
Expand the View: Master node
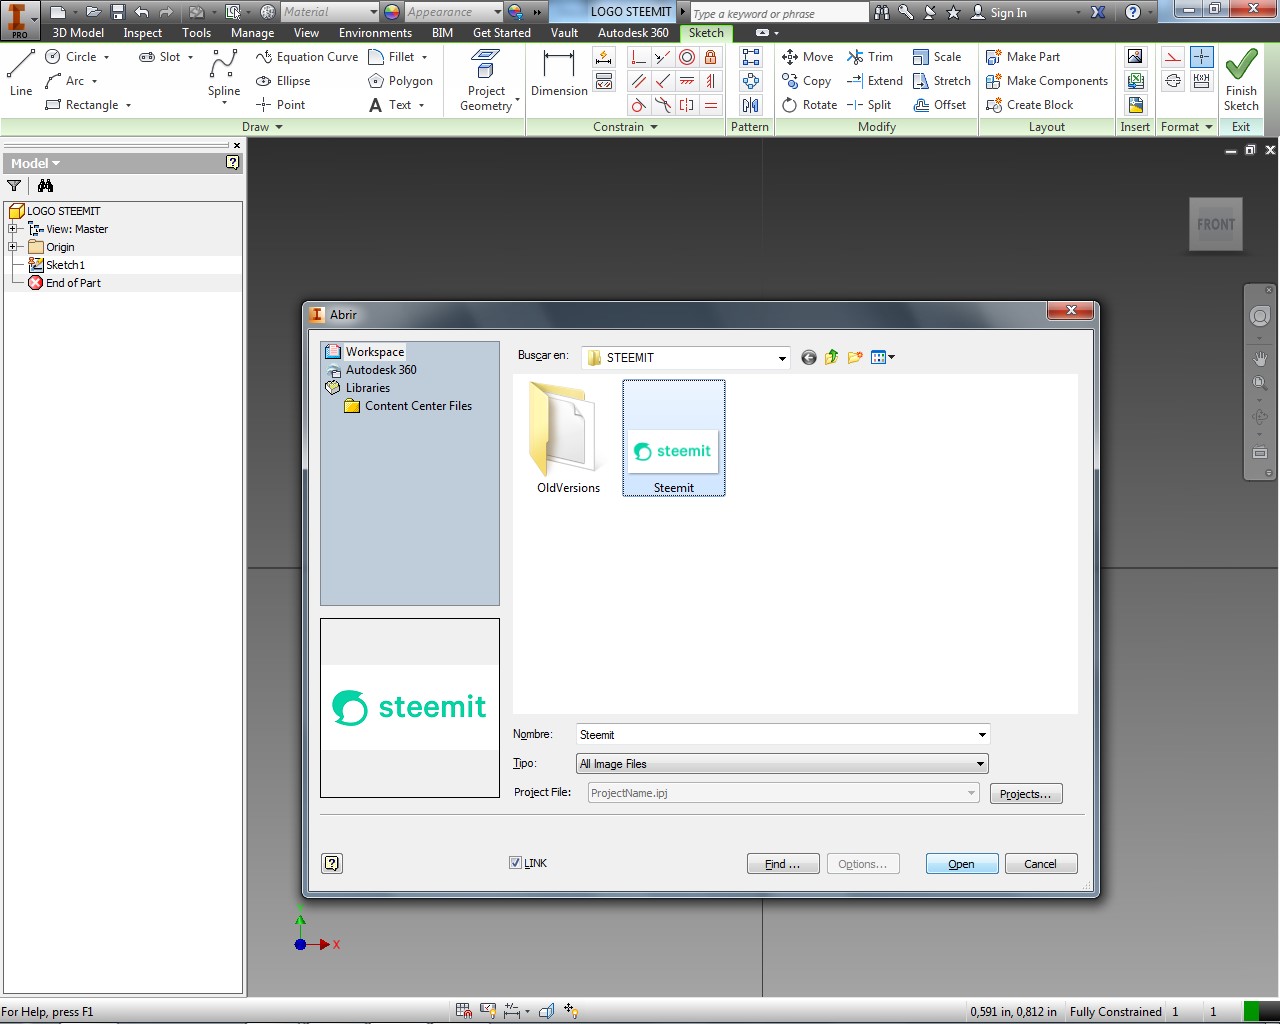(14, 229)
